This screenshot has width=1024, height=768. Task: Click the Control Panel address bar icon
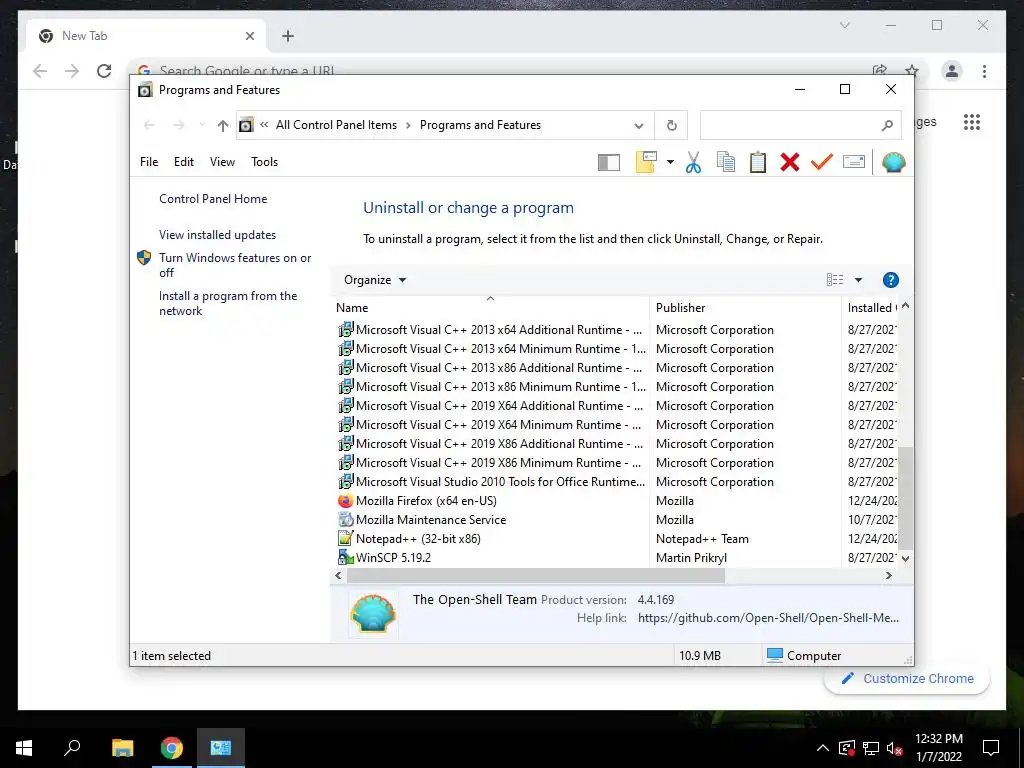246,125
